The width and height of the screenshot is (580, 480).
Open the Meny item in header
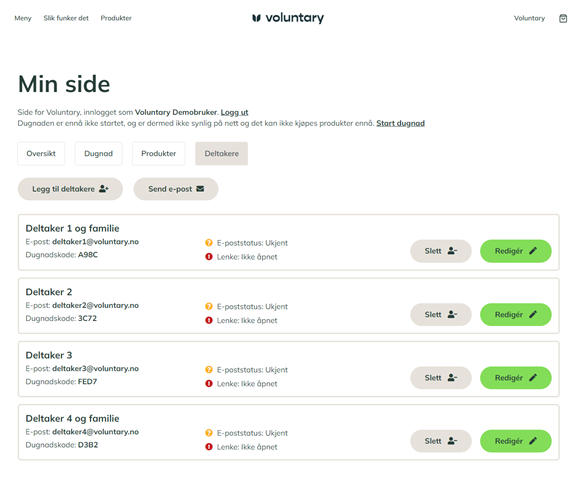coord(23,18)
